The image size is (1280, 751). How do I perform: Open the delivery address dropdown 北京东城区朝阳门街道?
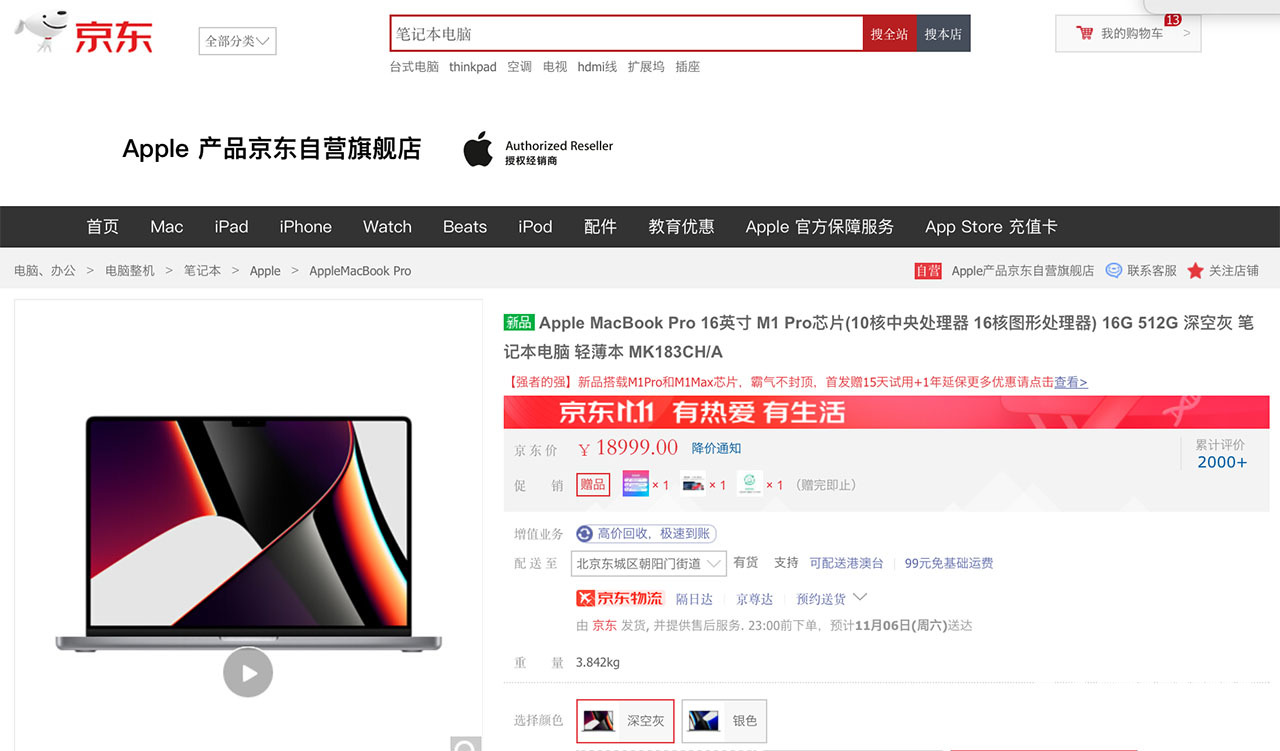648,564
